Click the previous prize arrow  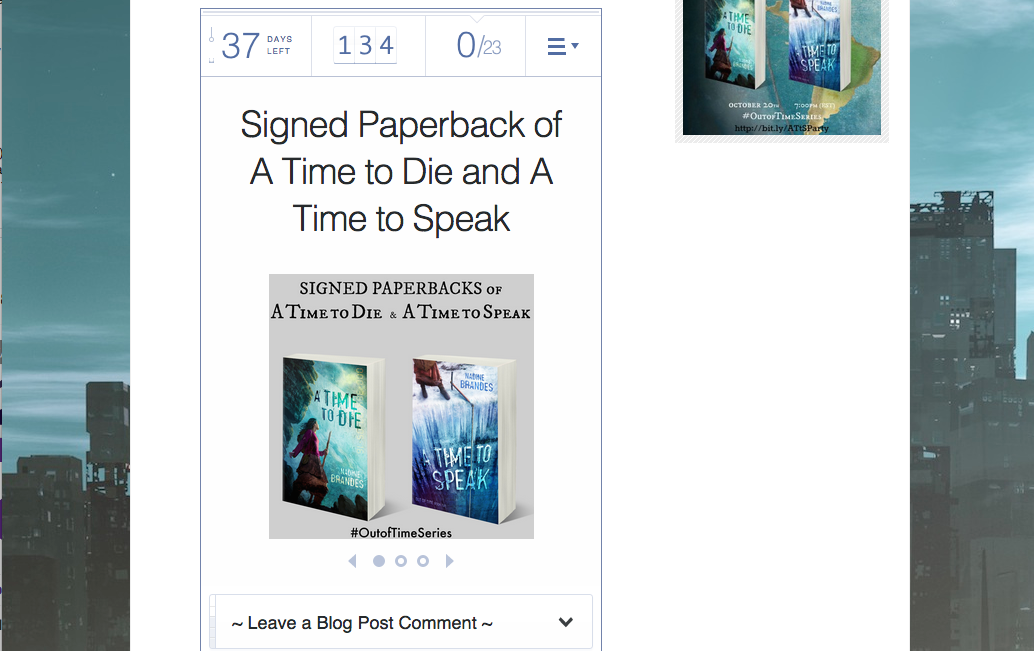click(353, 561)
